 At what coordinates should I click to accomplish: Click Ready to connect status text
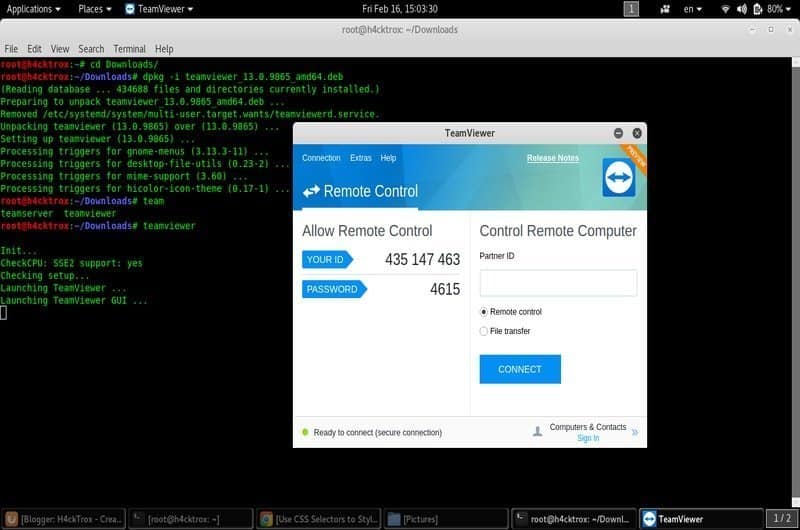click(378, 433)
